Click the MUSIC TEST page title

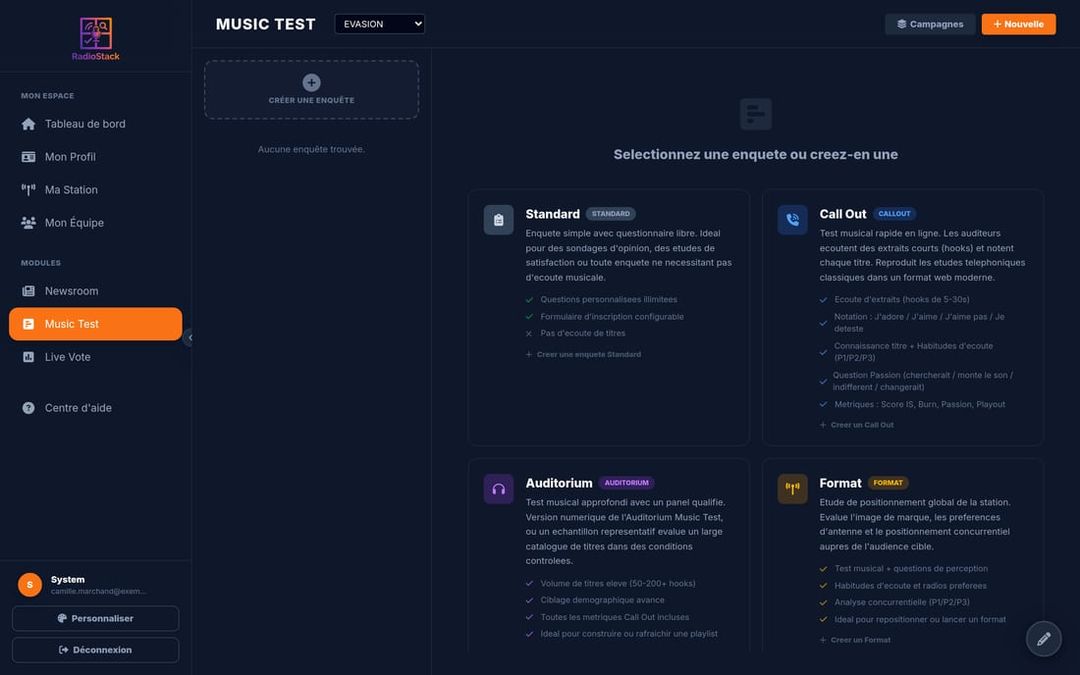pyautogui.click(x=265, y=24)
